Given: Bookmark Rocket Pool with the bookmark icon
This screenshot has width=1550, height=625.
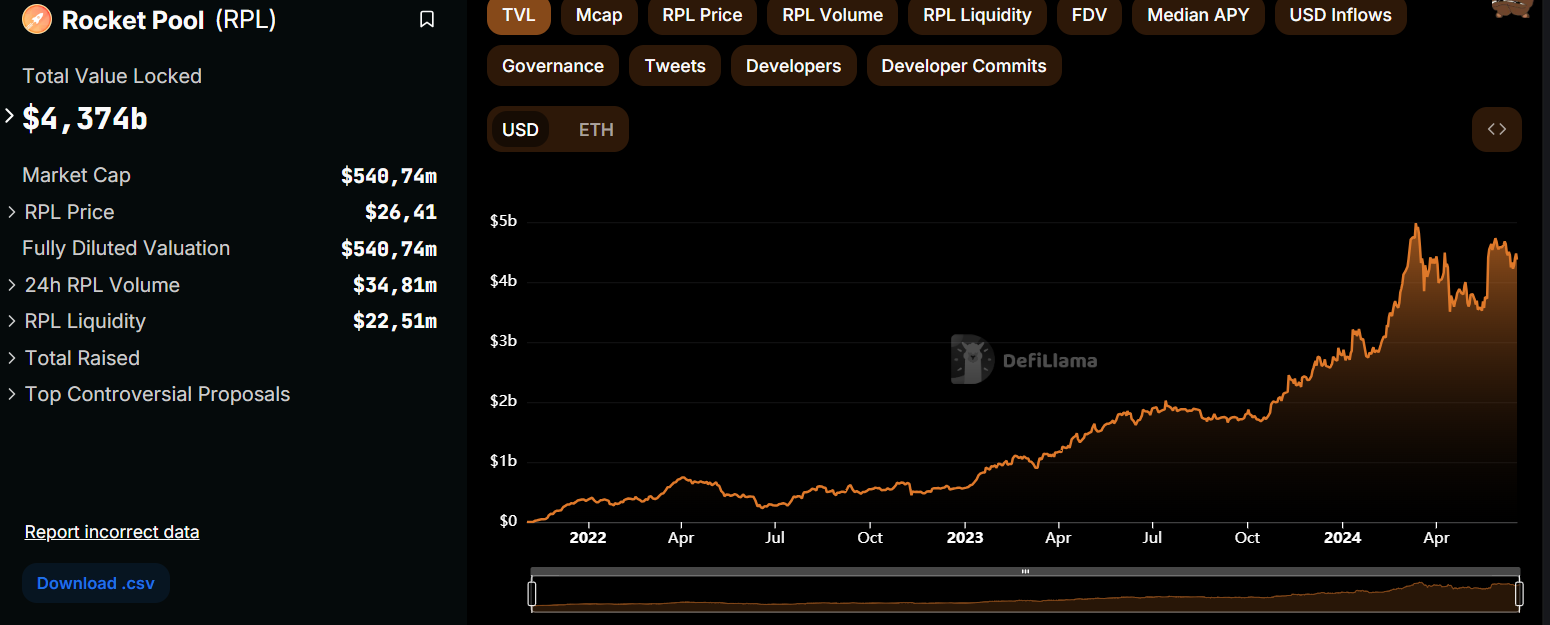Looking at the screenshot, I should [427, 19].
